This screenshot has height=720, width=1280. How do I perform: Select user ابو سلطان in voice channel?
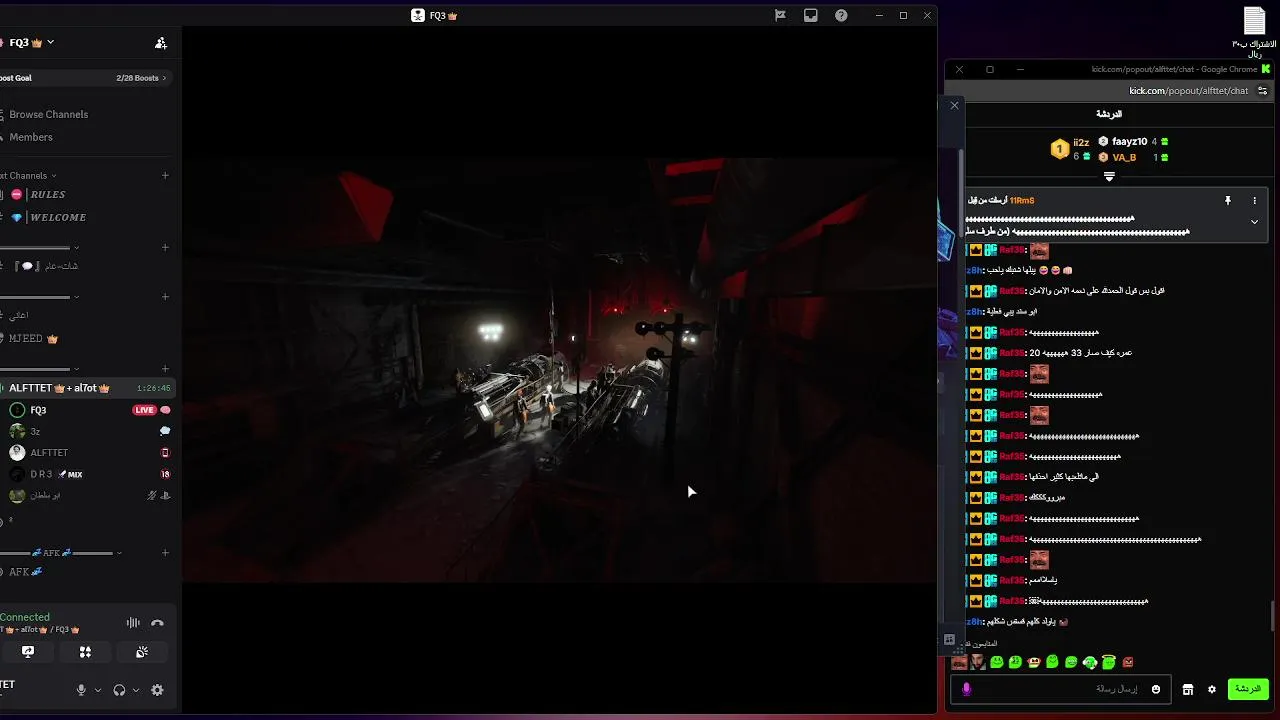(45, 495)
